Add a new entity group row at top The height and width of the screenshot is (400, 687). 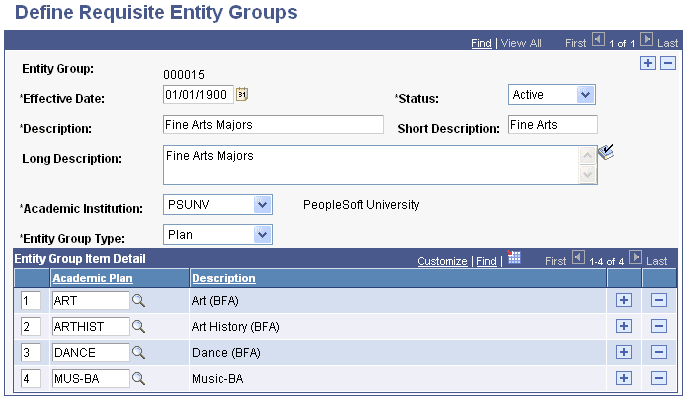pyautogui.click(x=648, y=63)
